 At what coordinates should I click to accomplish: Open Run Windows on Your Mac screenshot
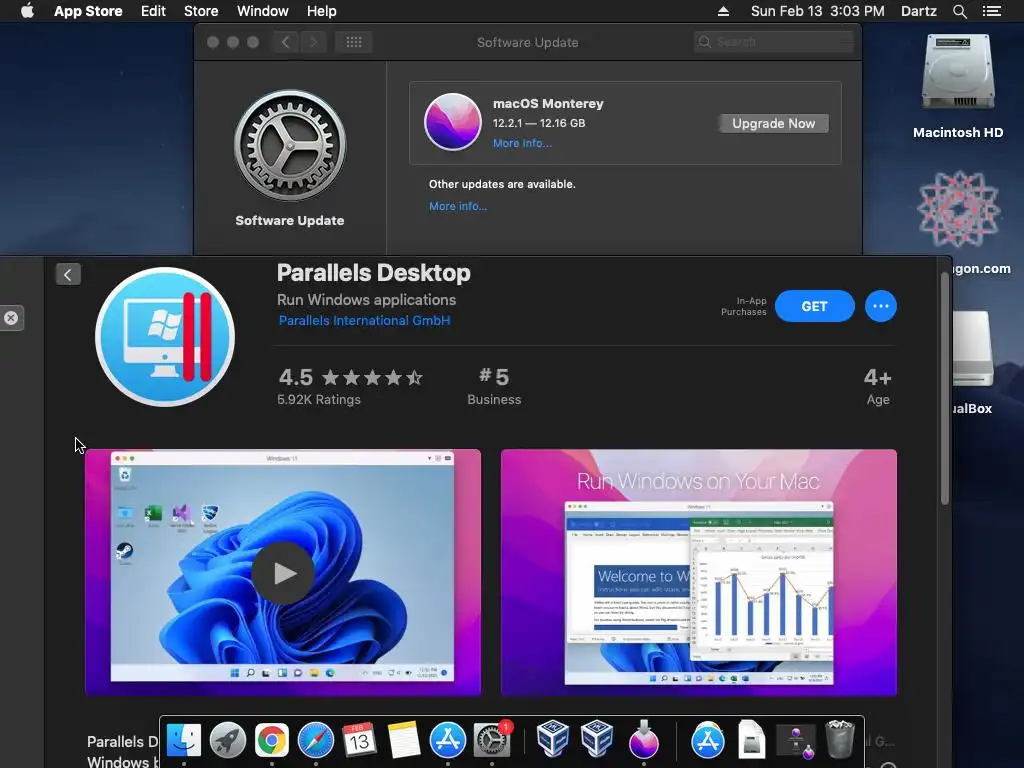point(699,572)
